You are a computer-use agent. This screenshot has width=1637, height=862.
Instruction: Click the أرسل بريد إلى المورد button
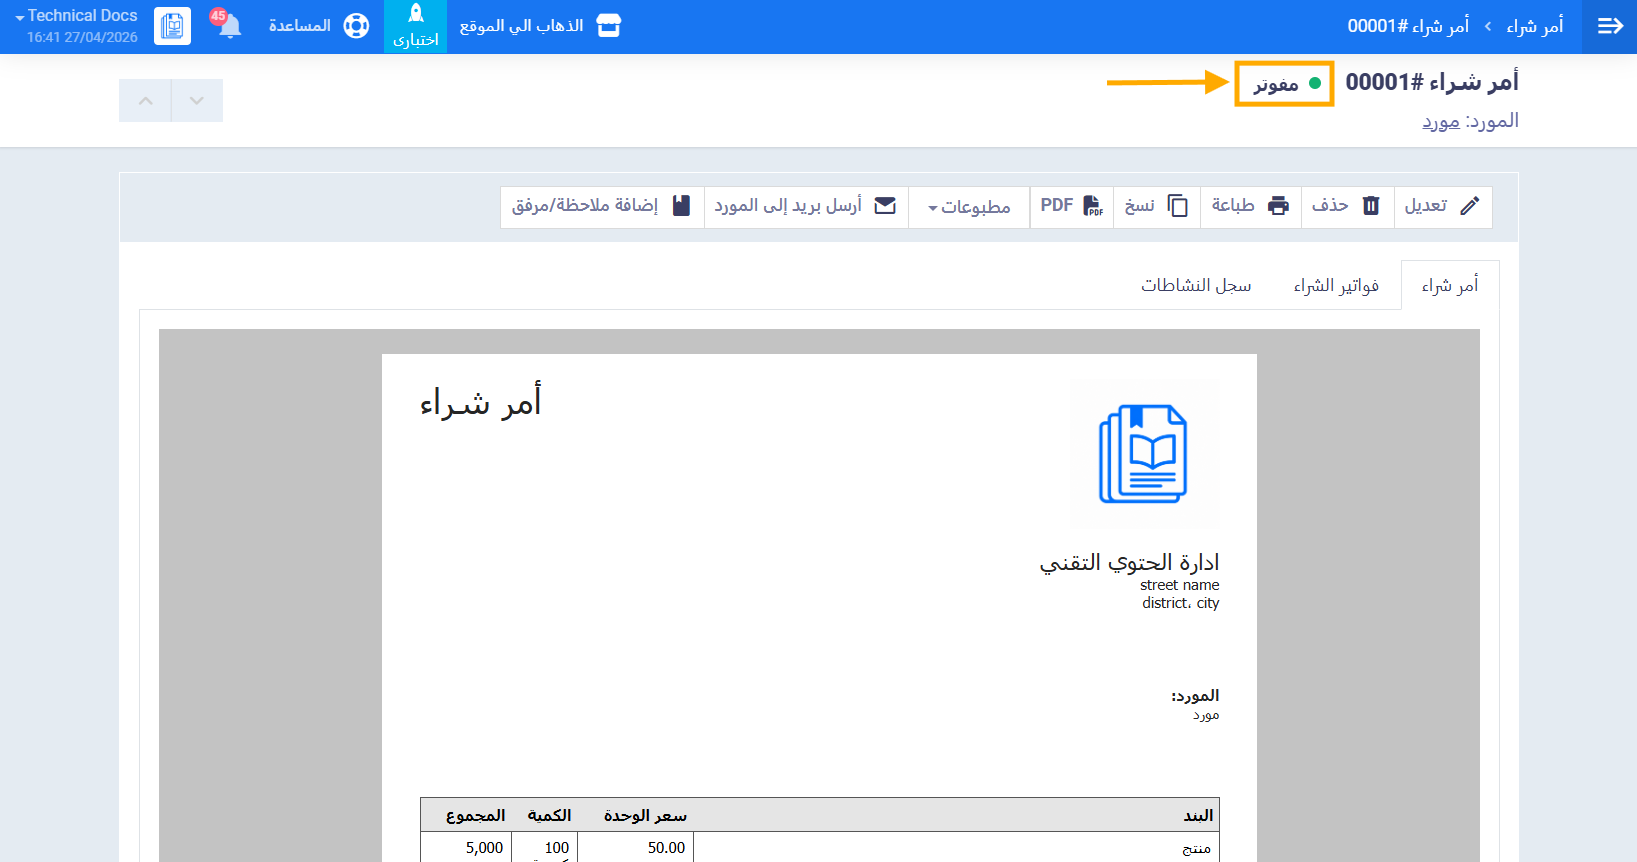coord(805,206)
